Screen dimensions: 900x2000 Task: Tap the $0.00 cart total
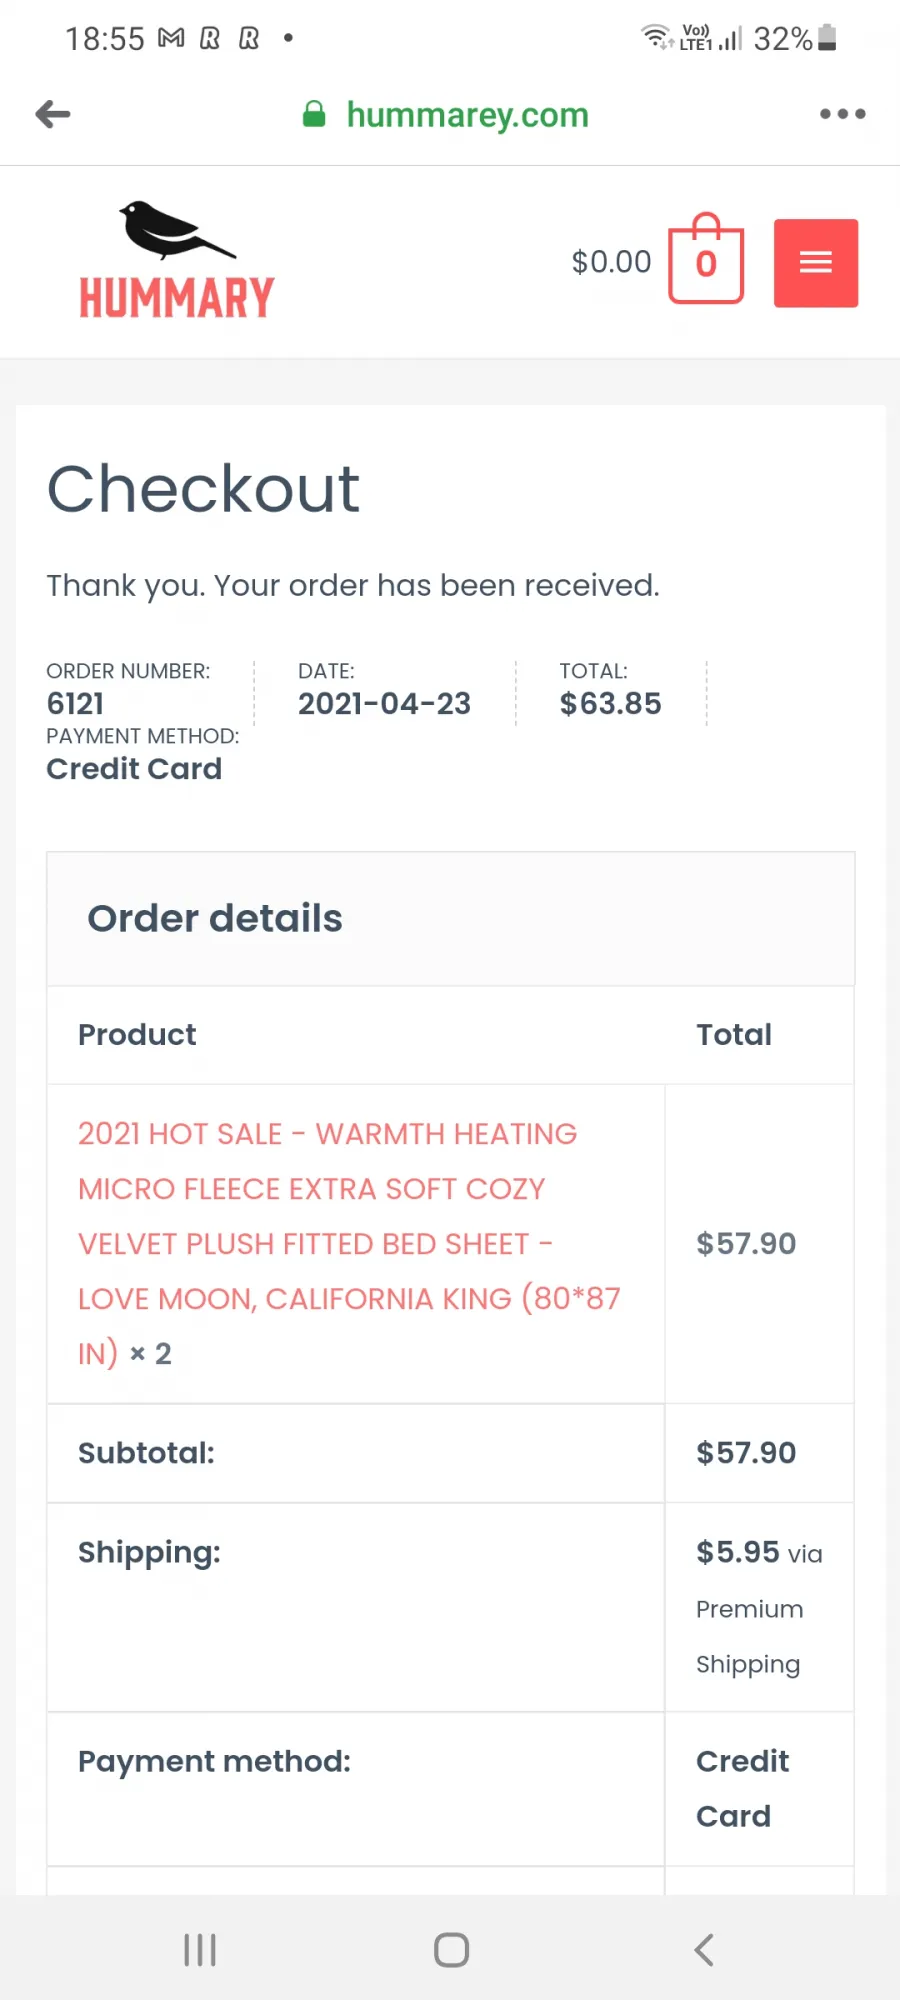pyautogui.click(x=611, y=262)
